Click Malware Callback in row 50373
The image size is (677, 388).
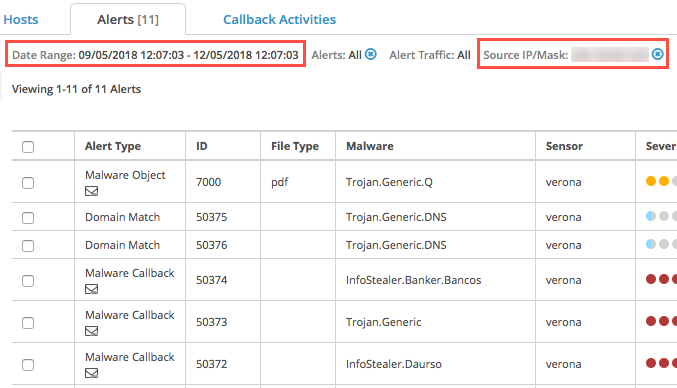[x=130, y=315]
